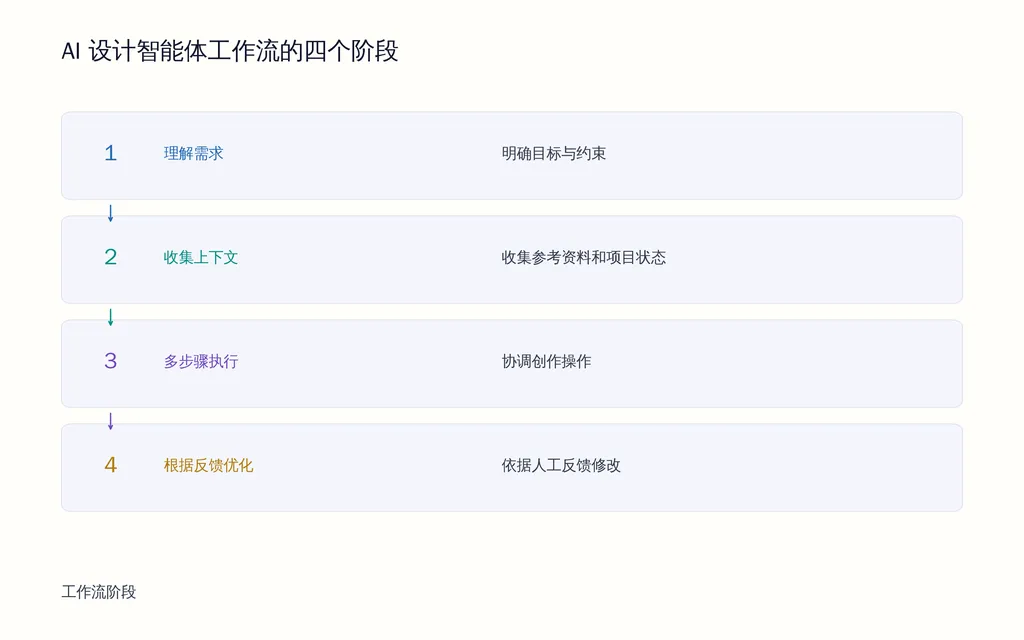Image resolution: width=1024 pixels, height=640 pixels.
Task: Click the description '依据人工反馈修改'
Action: [x=561, y=465]
